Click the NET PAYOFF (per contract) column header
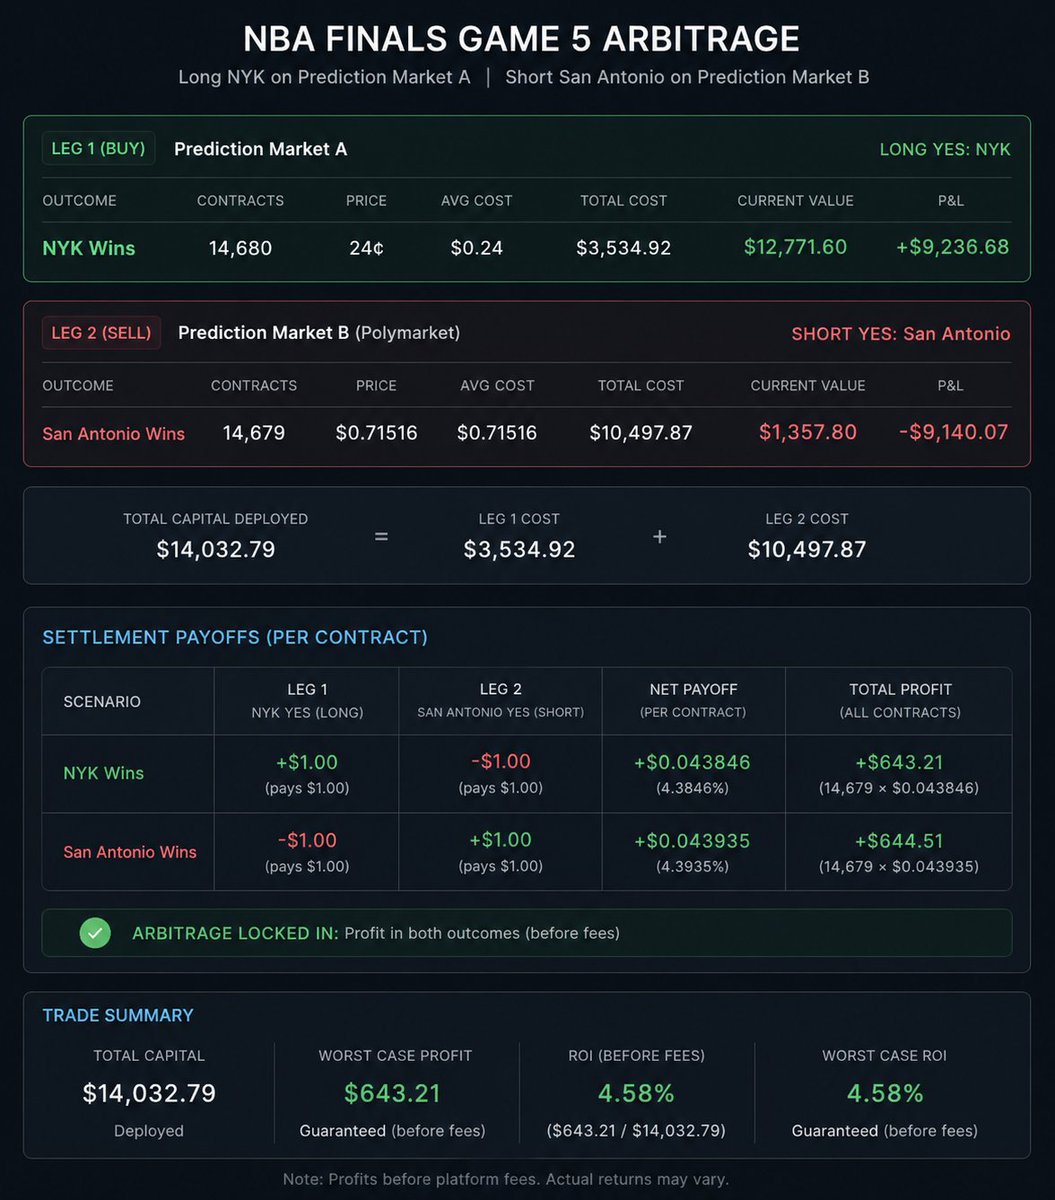 pyautogui.click(x=693, y=700)
